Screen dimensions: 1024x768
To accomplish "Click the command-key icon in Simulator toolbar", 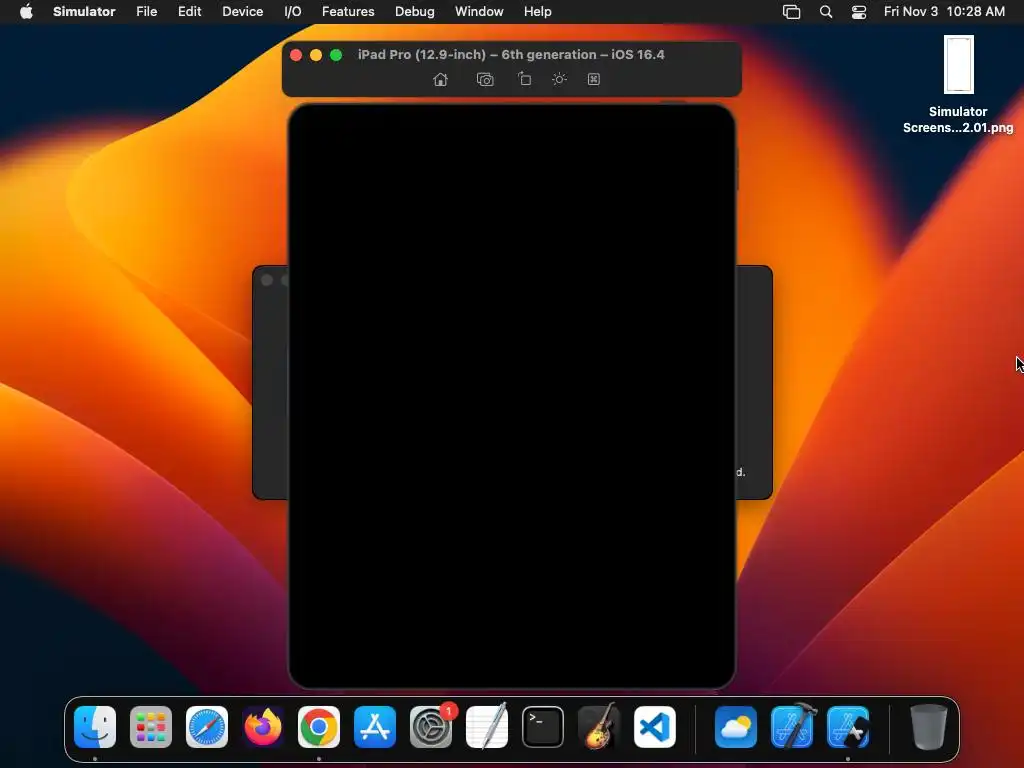I will pyautogui.click(x=594, y=79).
